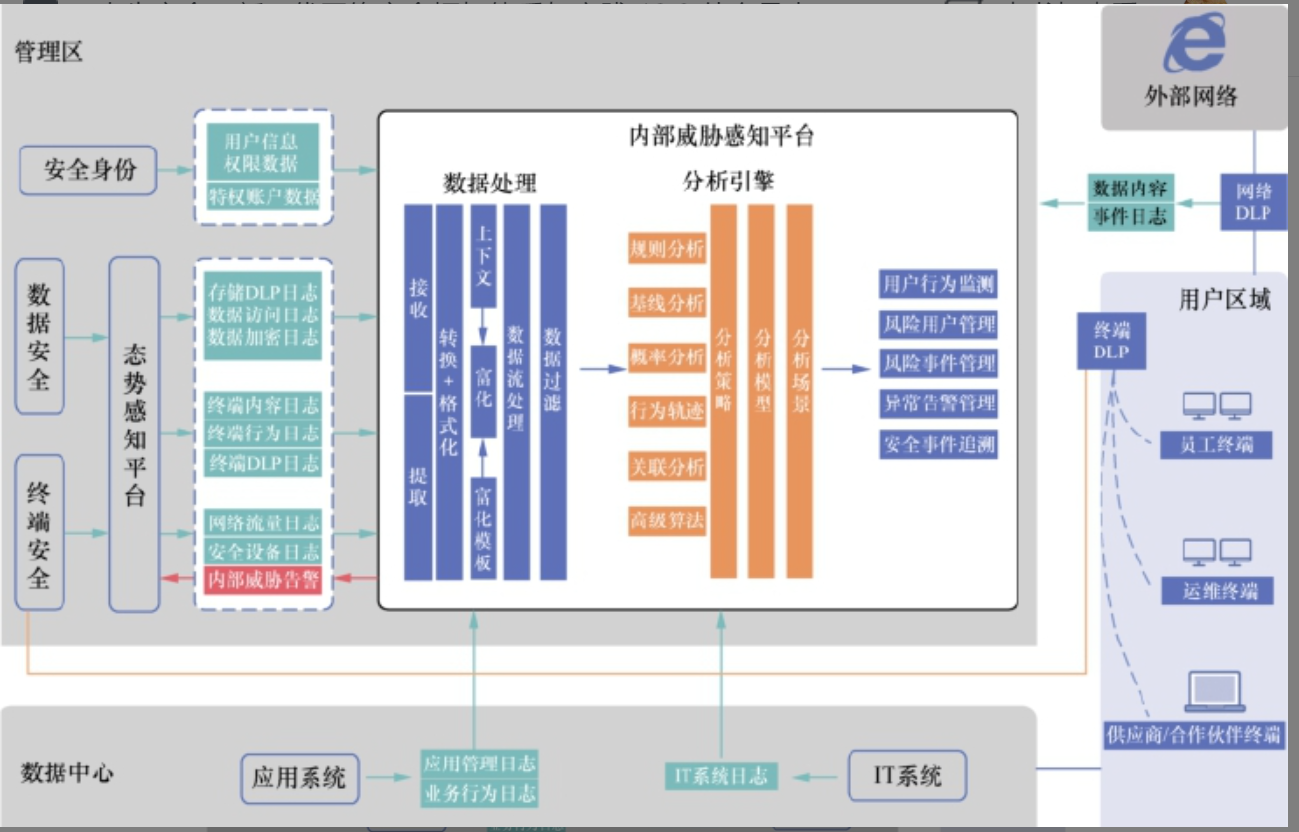Click the 安全设备日志 label

pos(263,551)
